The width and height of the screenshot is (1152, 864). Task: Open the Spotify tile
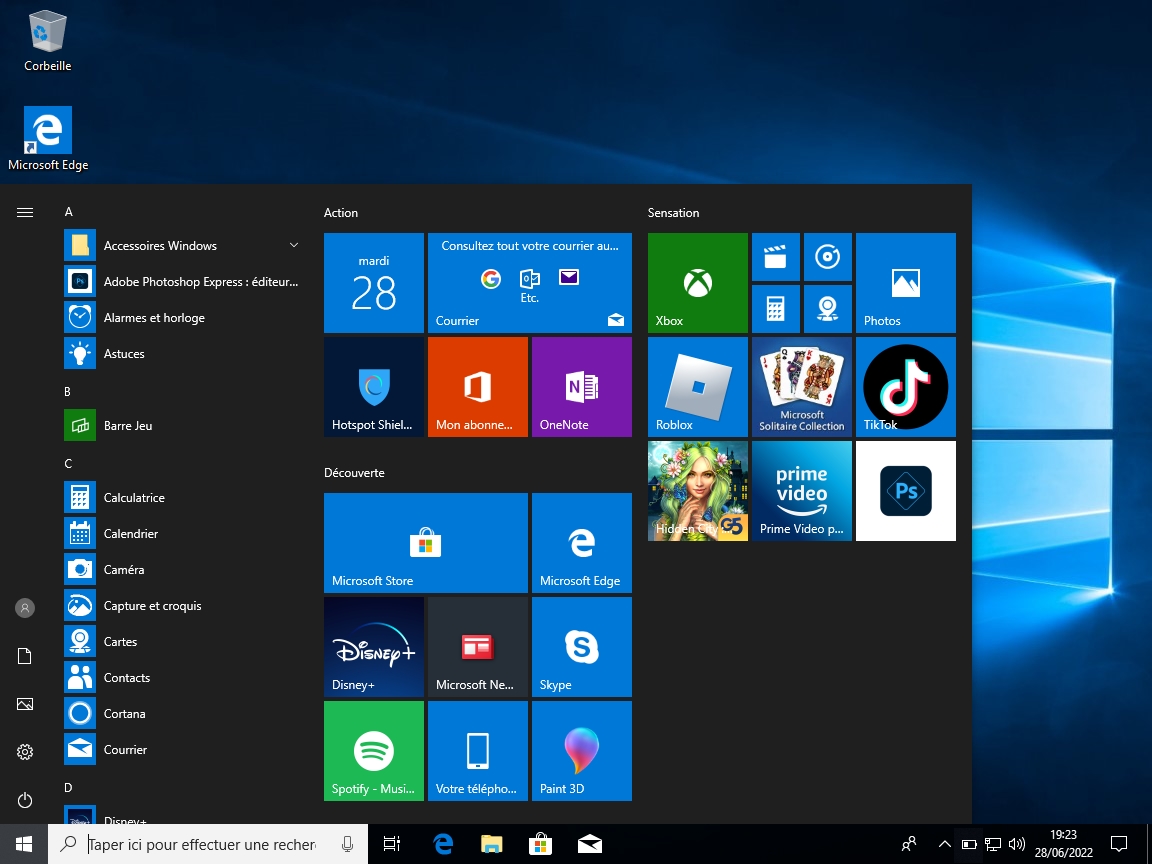click(x=374, y=750)
